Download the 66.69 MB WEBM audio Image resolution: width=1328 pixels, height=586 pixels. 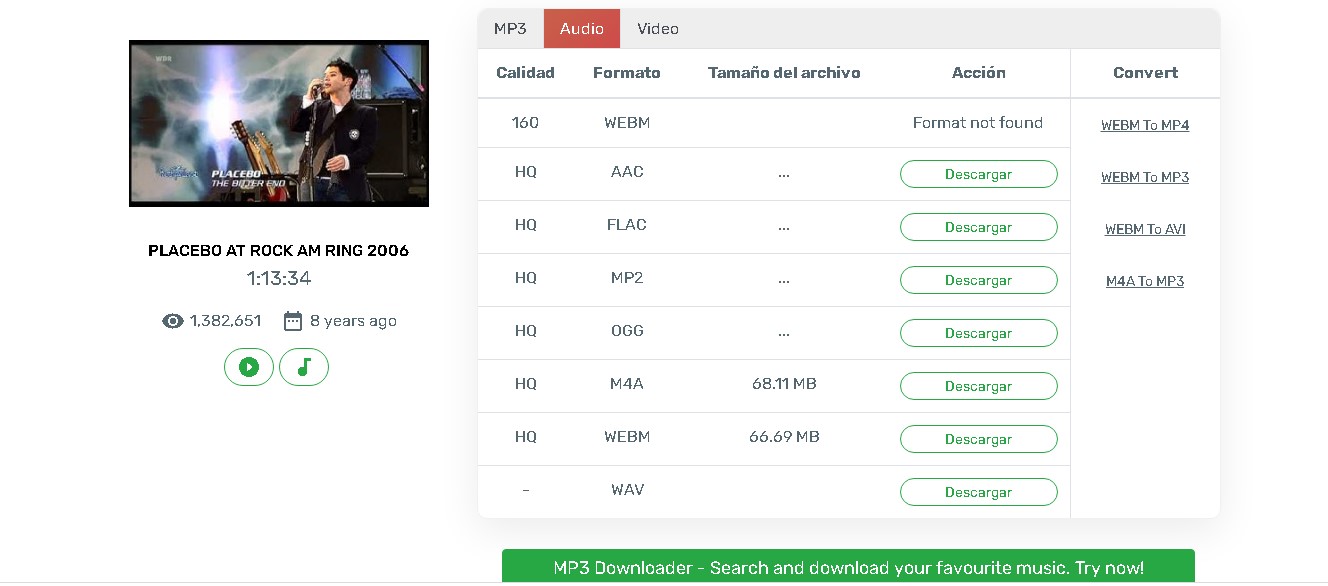(978, 438)
